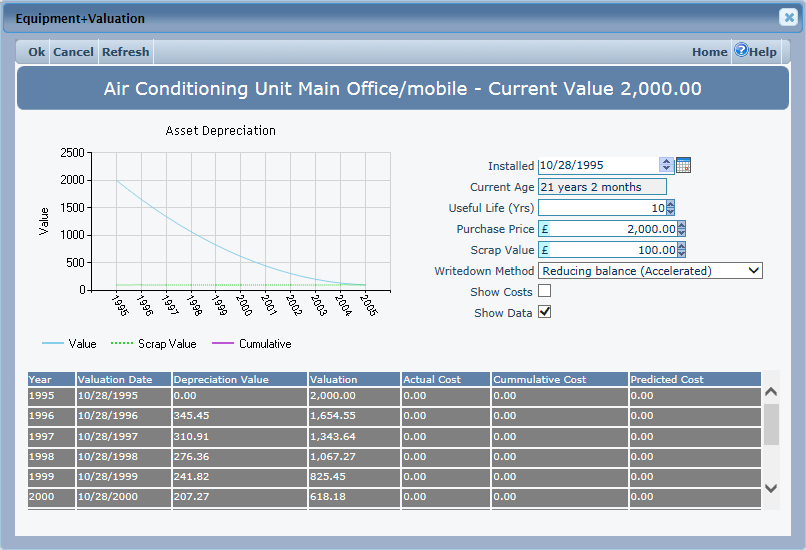806x550 pixels.
Task: Open the Writedown Method dropdown
Action: [x=650, y=271]
